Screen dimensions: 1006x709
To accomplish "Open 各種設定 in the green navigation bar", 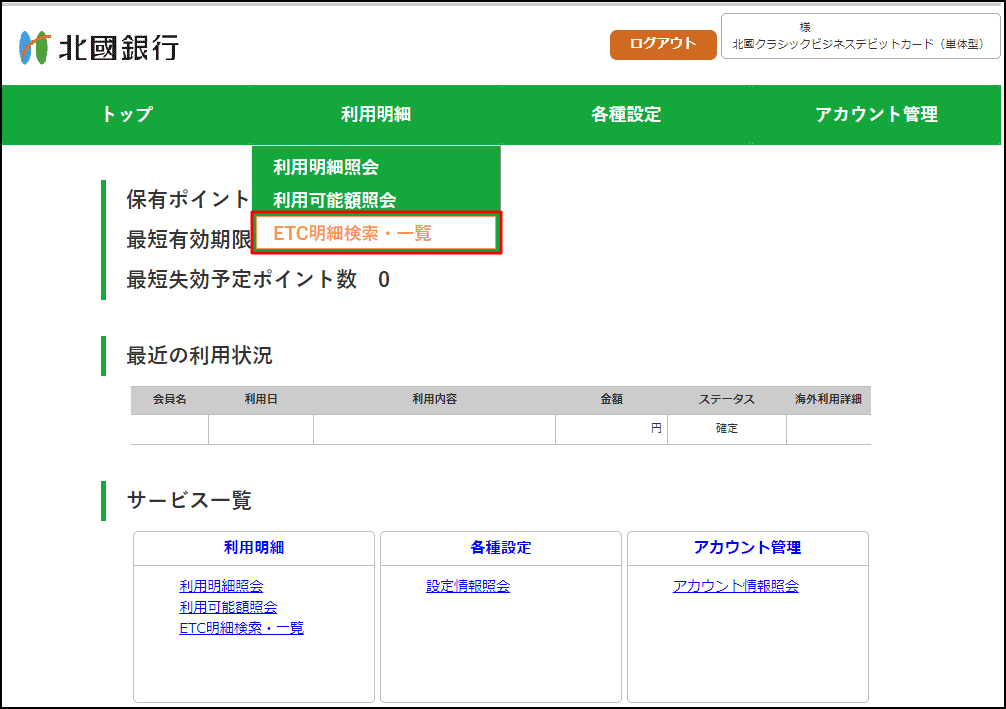I will (x=626, y=114).
